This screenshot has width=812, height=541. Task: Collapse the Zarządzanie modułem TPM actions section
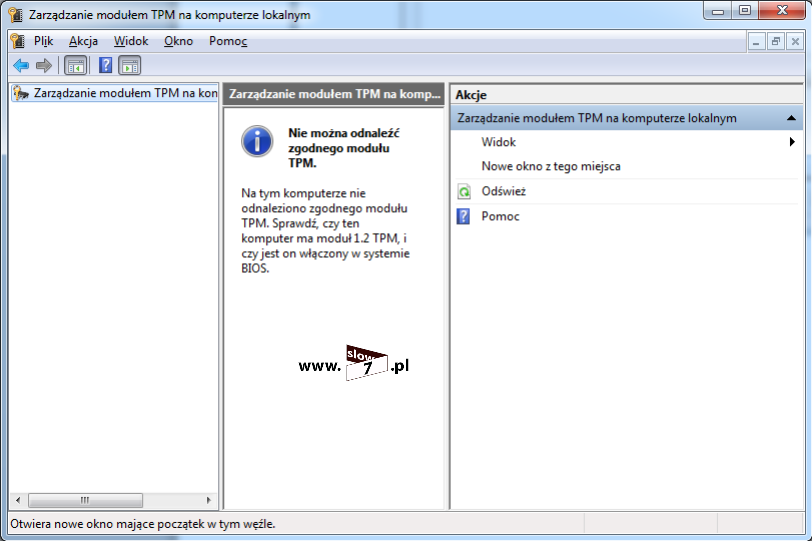coord(791,118)
